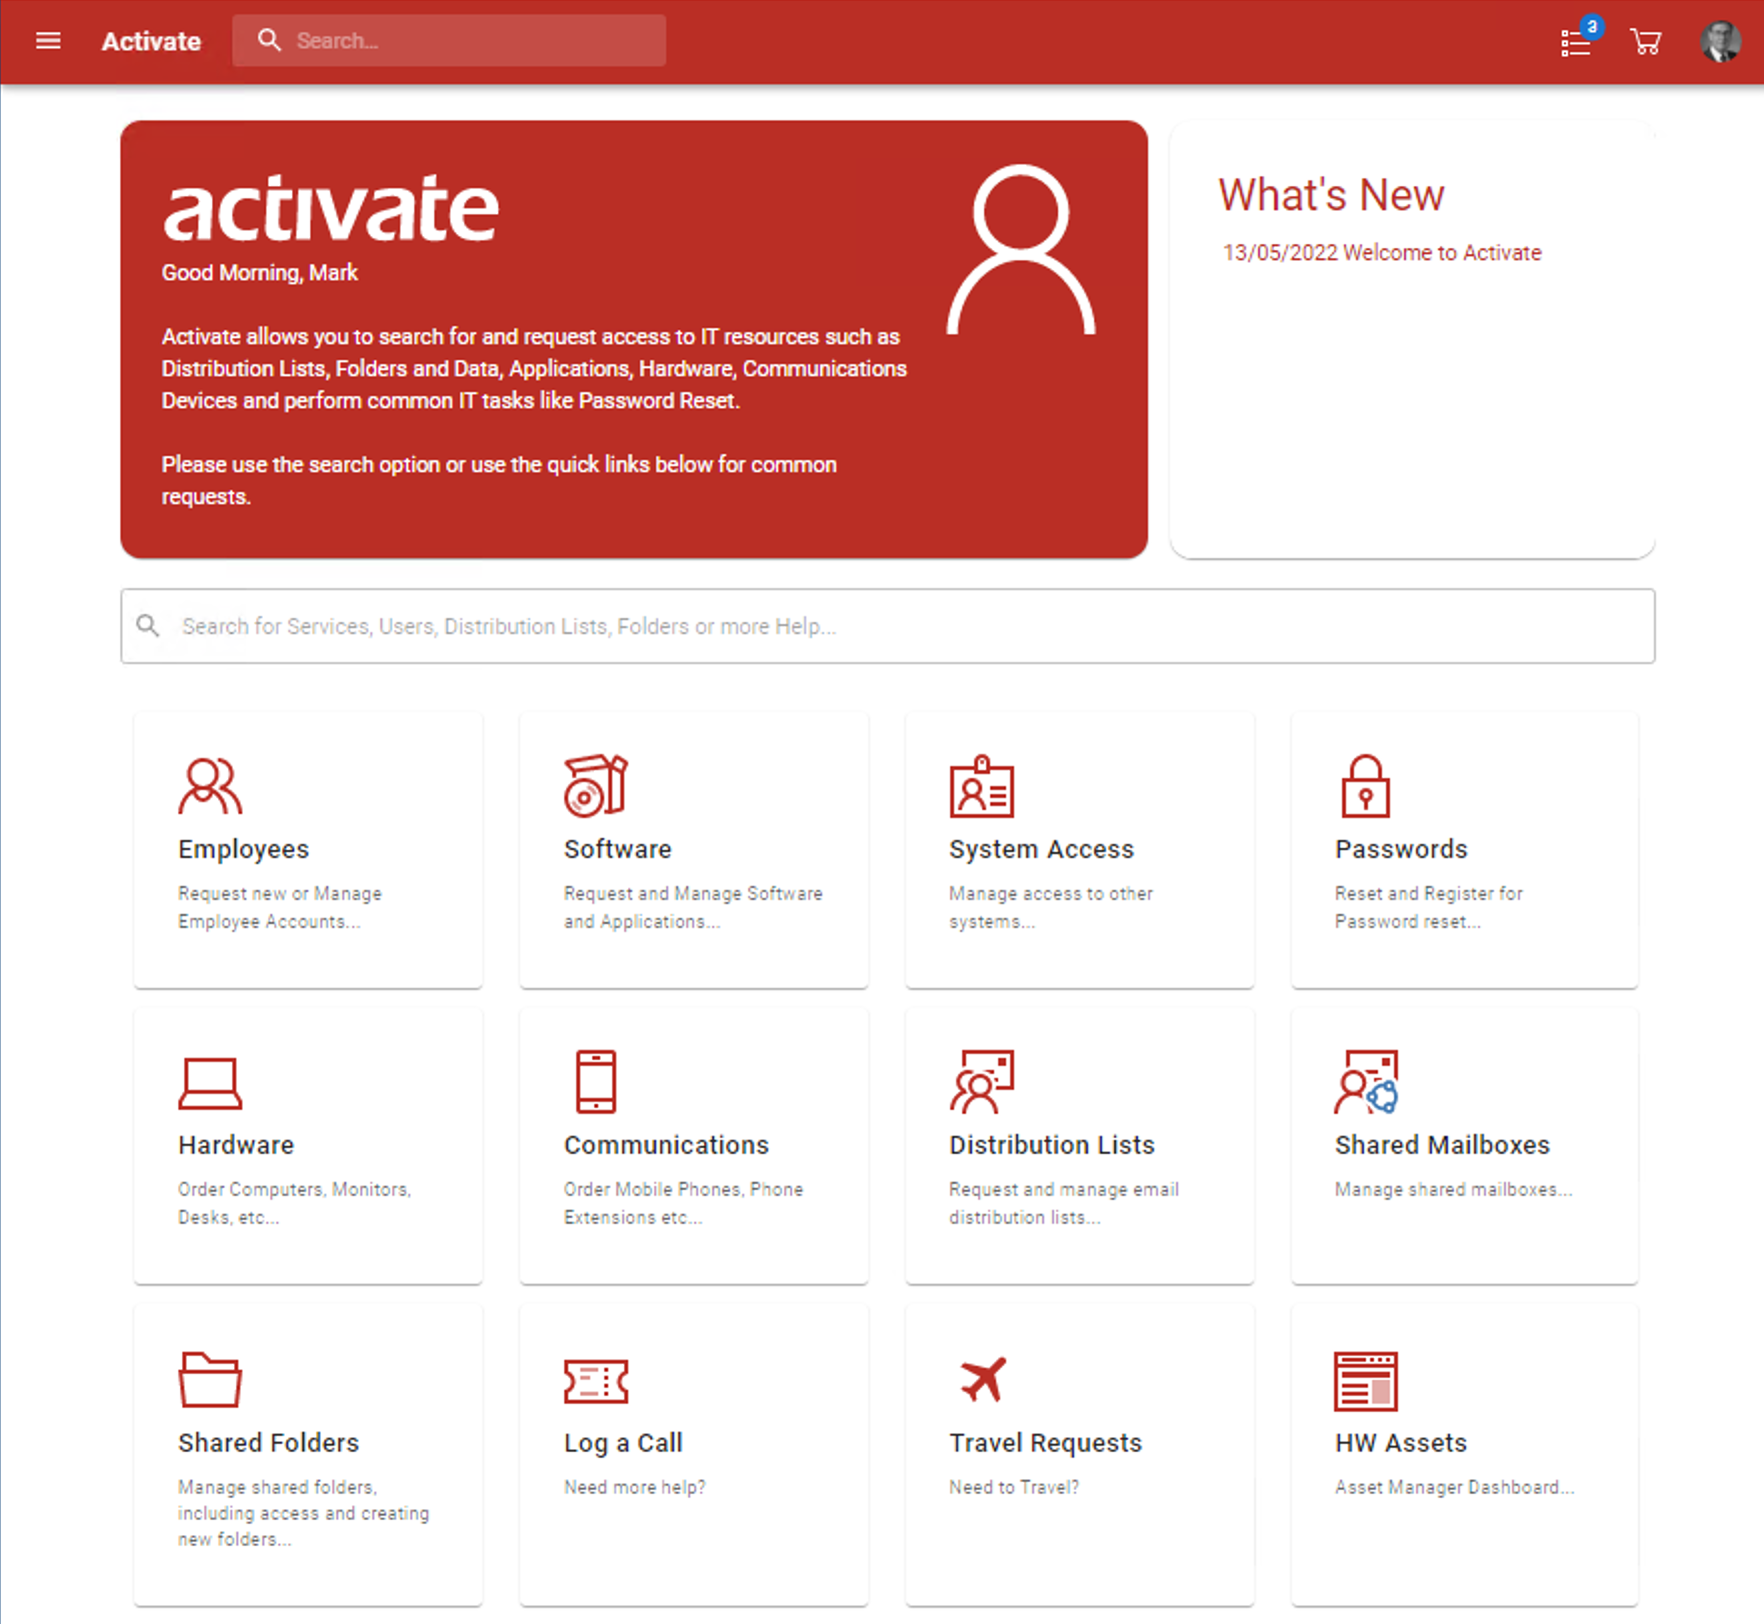Click 'Need to Travel?' text
The height and width of the screenshot is (1624, 1764).
point(1014,1487)
